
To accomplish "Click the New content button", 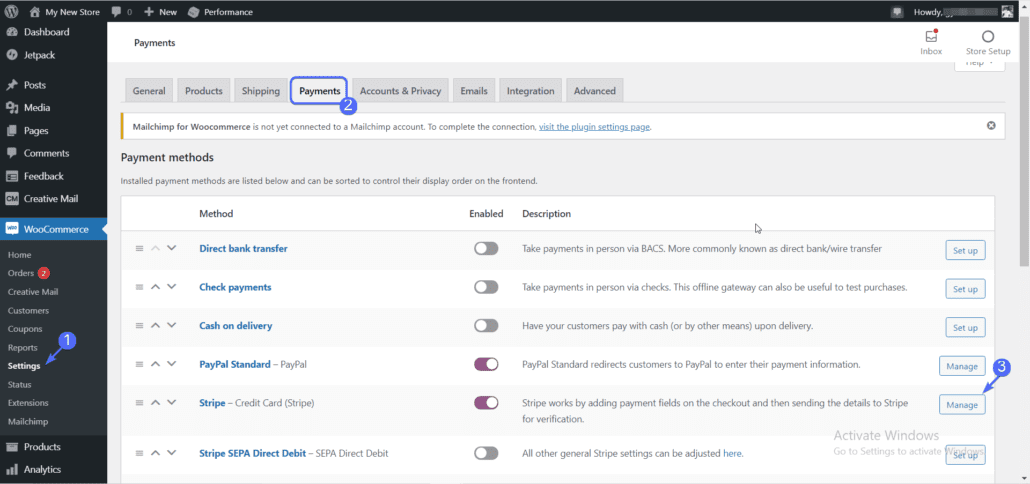I will pos(160,12).
